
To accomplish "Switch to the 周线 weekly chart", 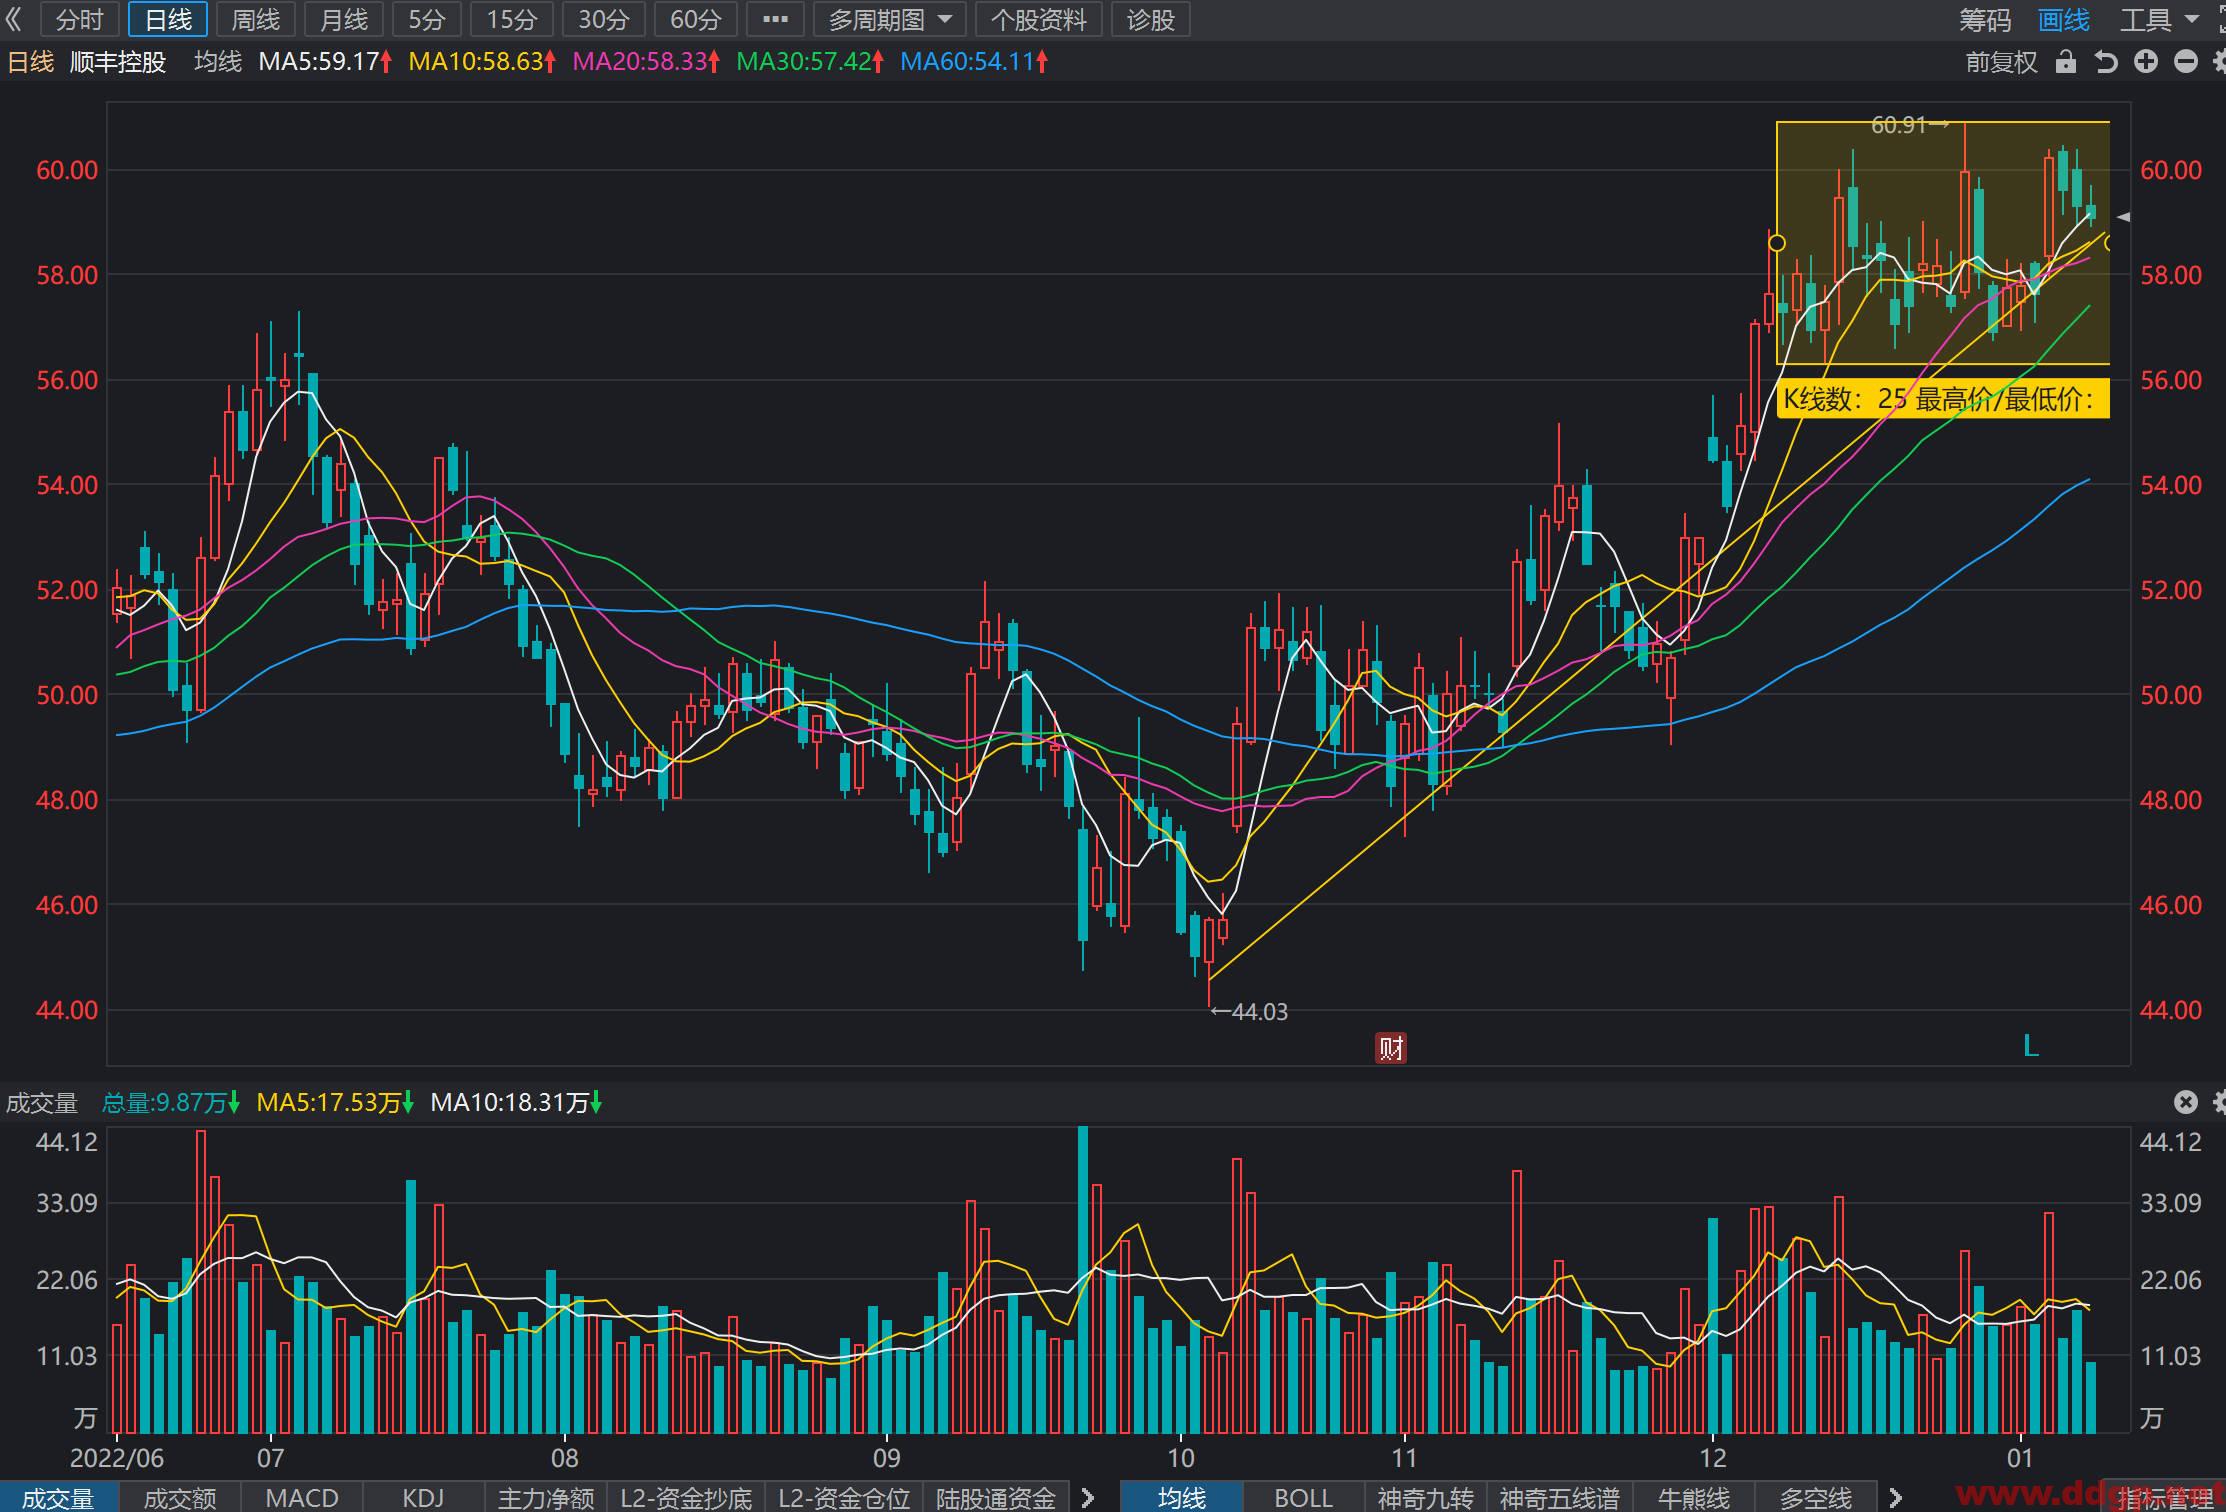I will 256,19.
